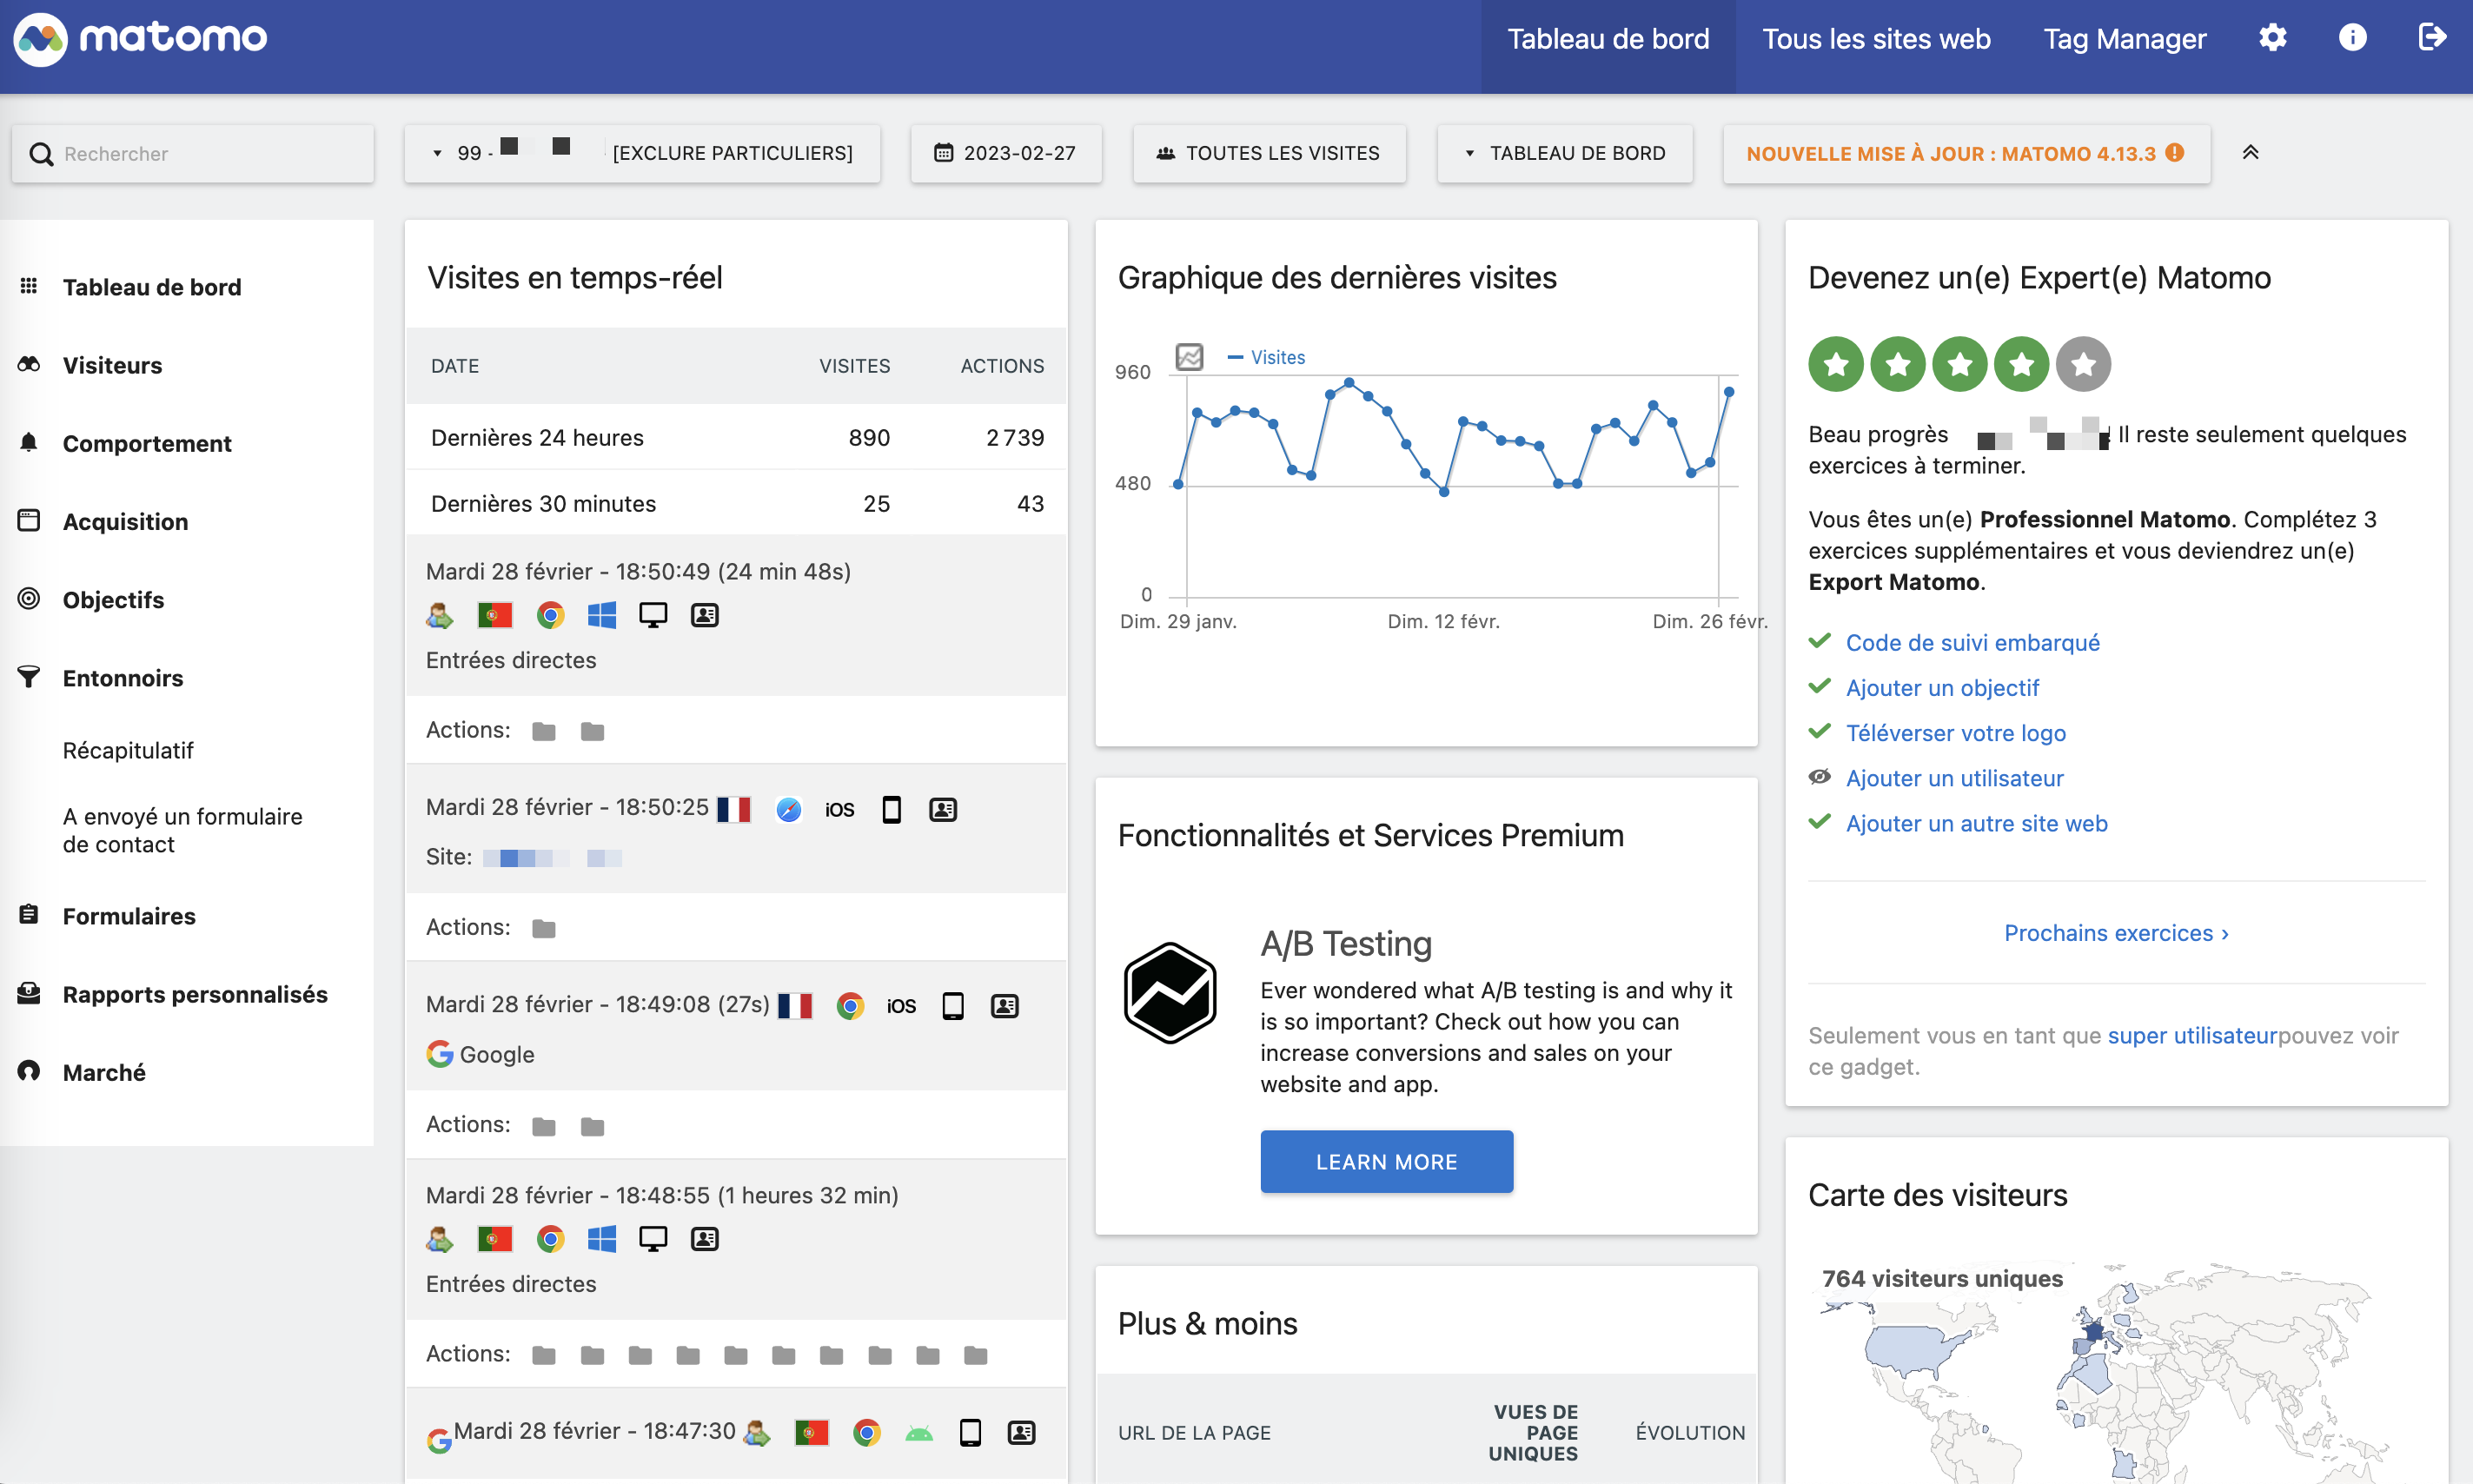This screenshot has height=1484, width=2473.
Task: Open the Toutes les visites segment selector
Action: [x=1269, y=153]
